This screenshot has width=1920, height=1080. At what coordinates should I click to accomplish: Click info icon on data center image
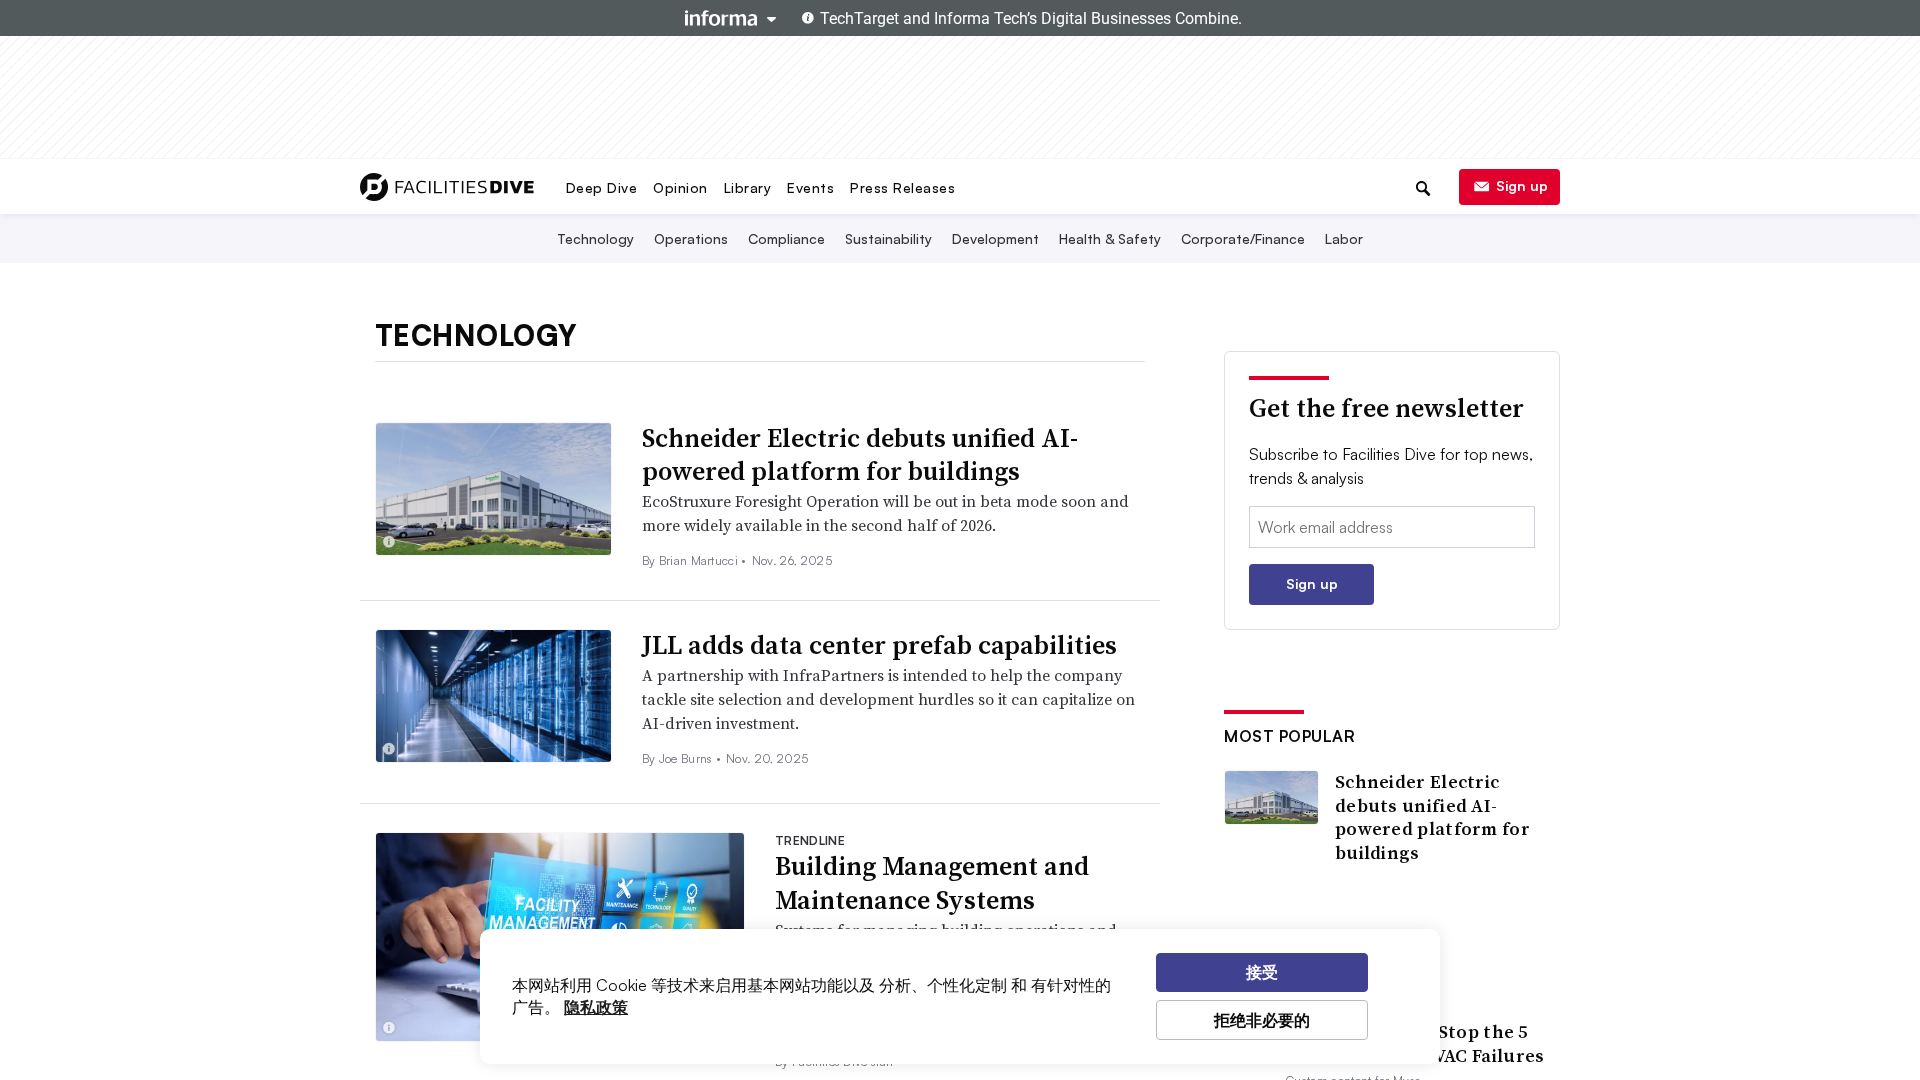pos(389,749)
